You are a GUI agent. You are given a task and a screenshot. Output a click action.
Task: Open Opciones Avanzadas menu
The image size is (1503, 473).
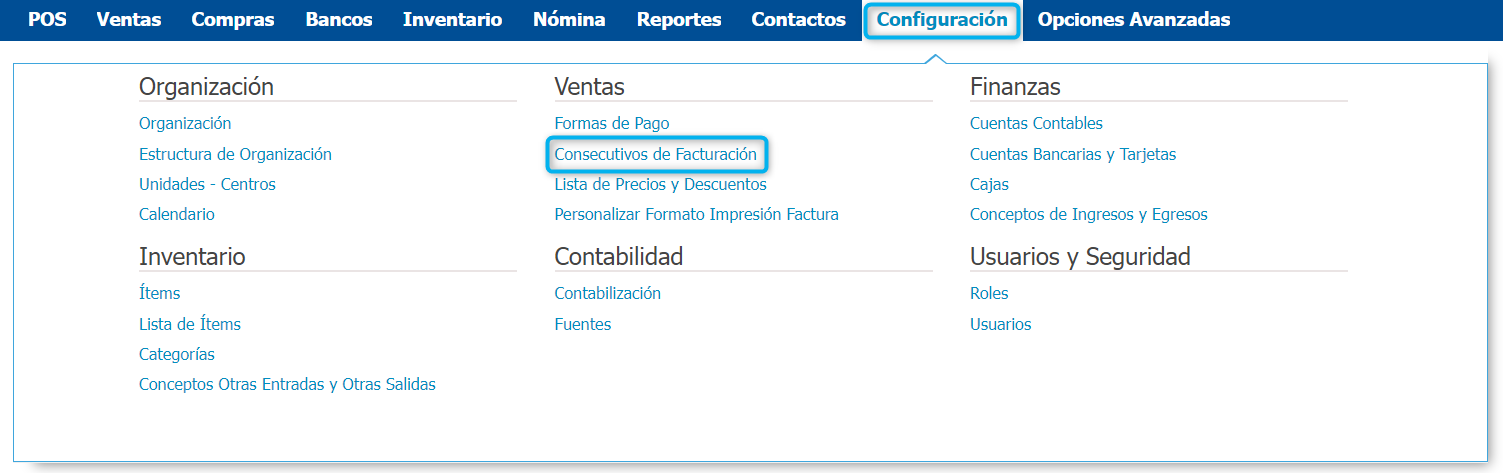(x=1134, y=20)
